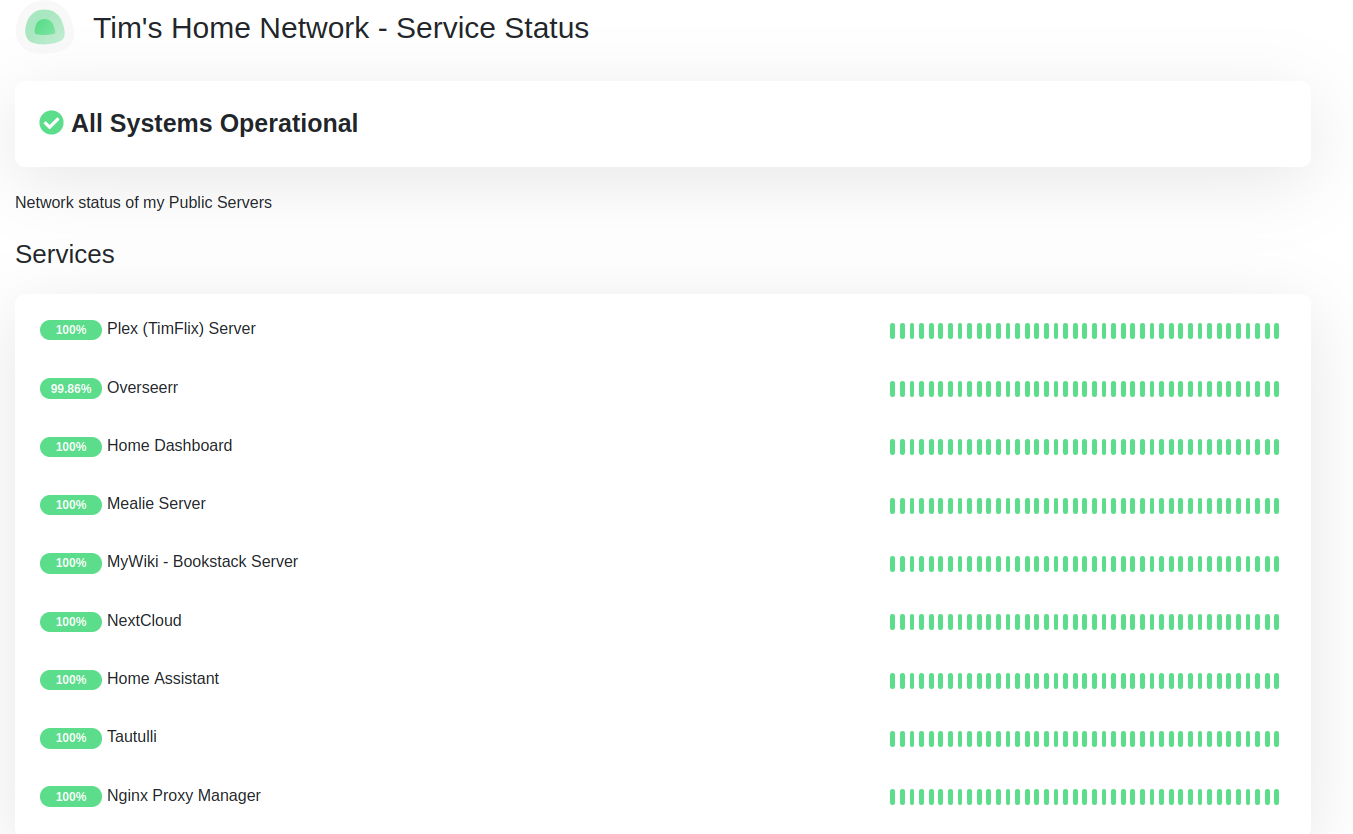Click the 100% badge for Tautulli
1353x834 pixels.
(71, 738)
